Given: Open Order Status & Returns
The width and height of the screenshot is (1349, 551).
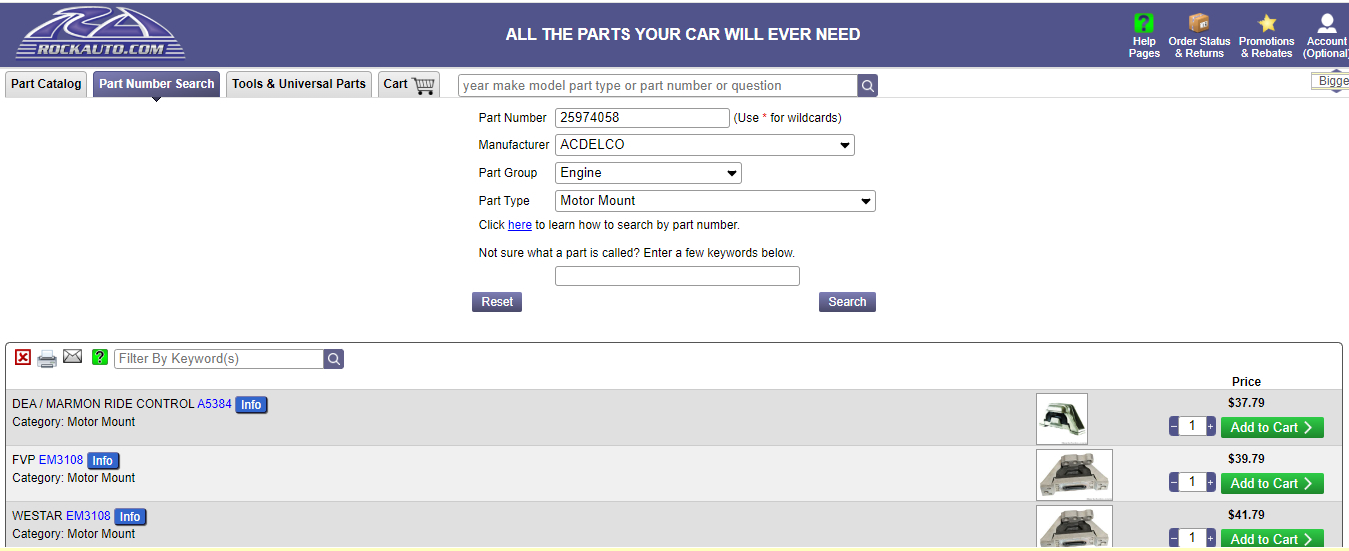Looking at the screenshot, I should pos(1199,24).
